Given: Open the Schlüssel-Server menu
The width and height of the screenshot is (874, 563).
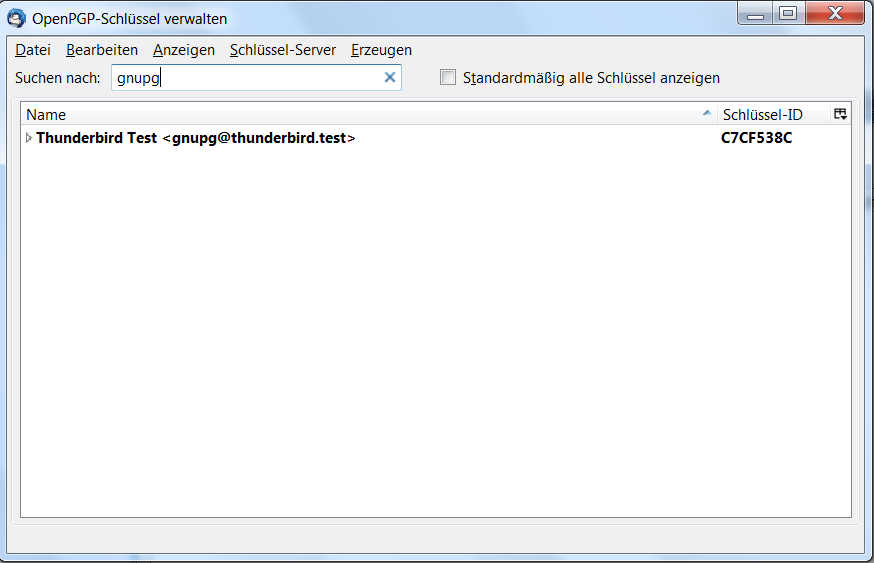Looking at the screenshot, I should 283,50.
